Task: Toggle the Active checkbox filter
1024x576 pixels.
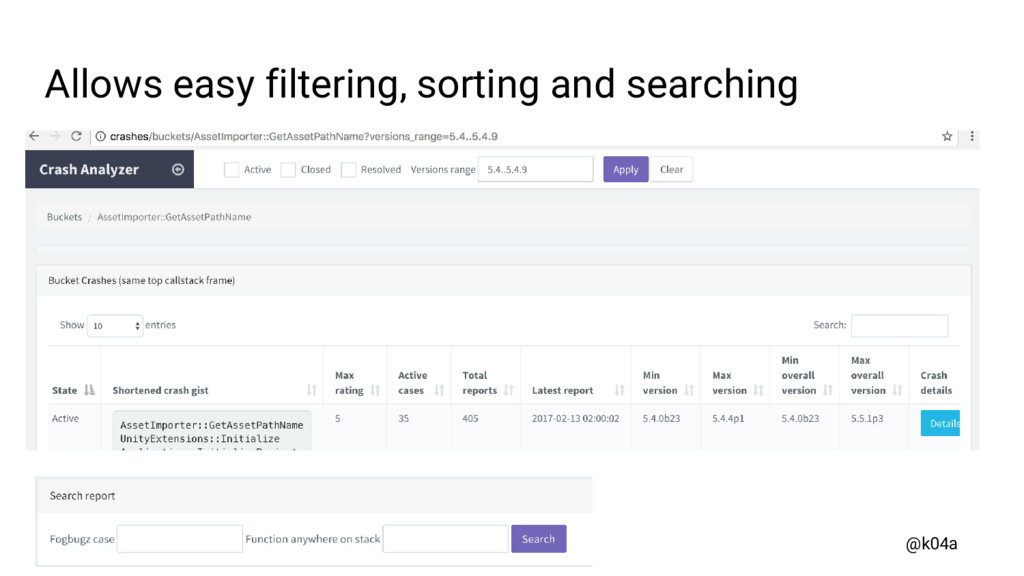Action: pyautogui.click(x=231, y=170)
